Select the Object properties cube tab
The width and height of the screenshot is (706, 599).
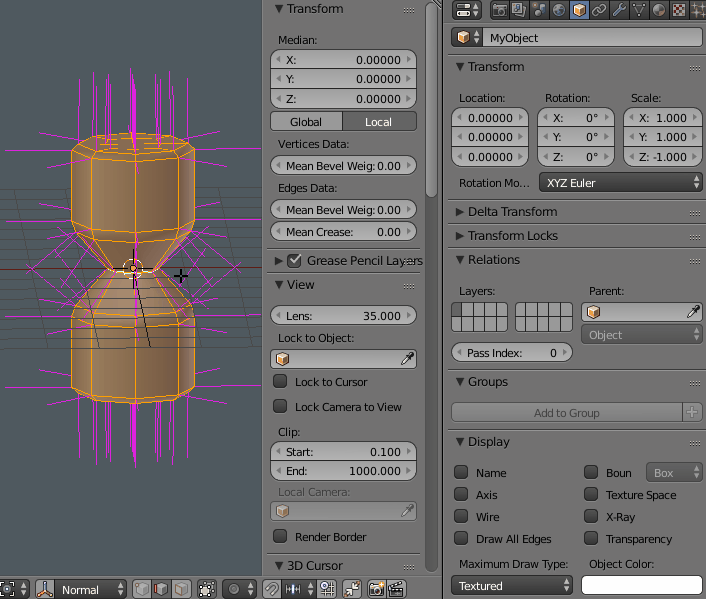(x=579, y=10)
